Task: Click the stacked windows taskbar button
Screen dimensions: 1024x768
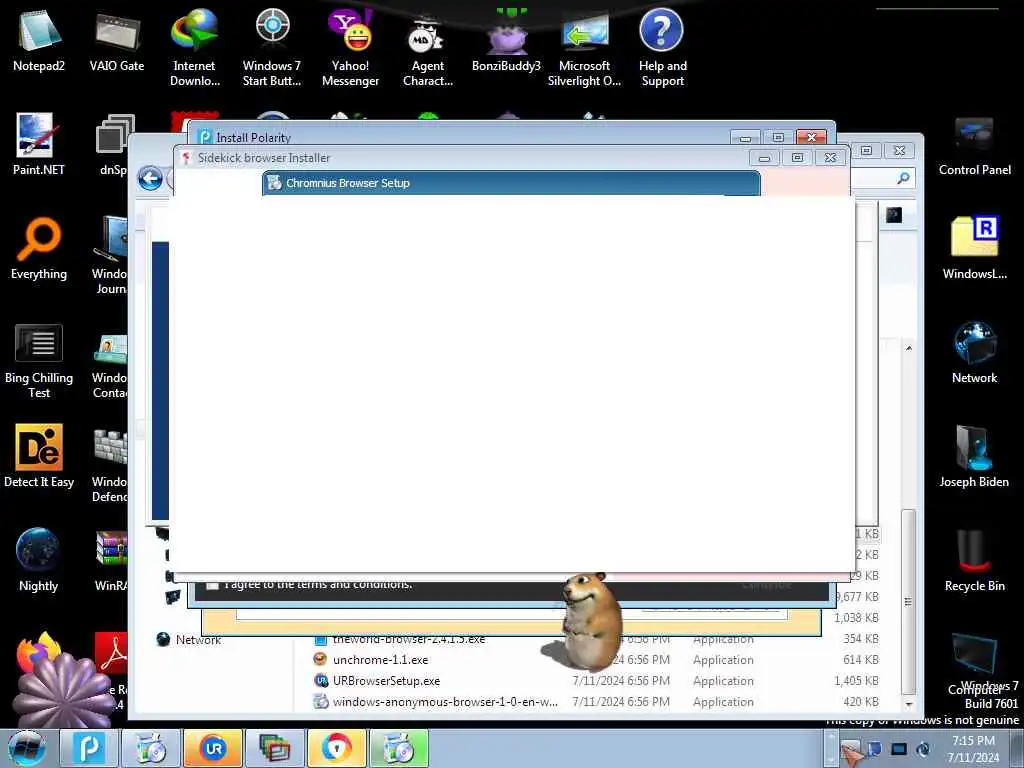Action: pos(275,748)
